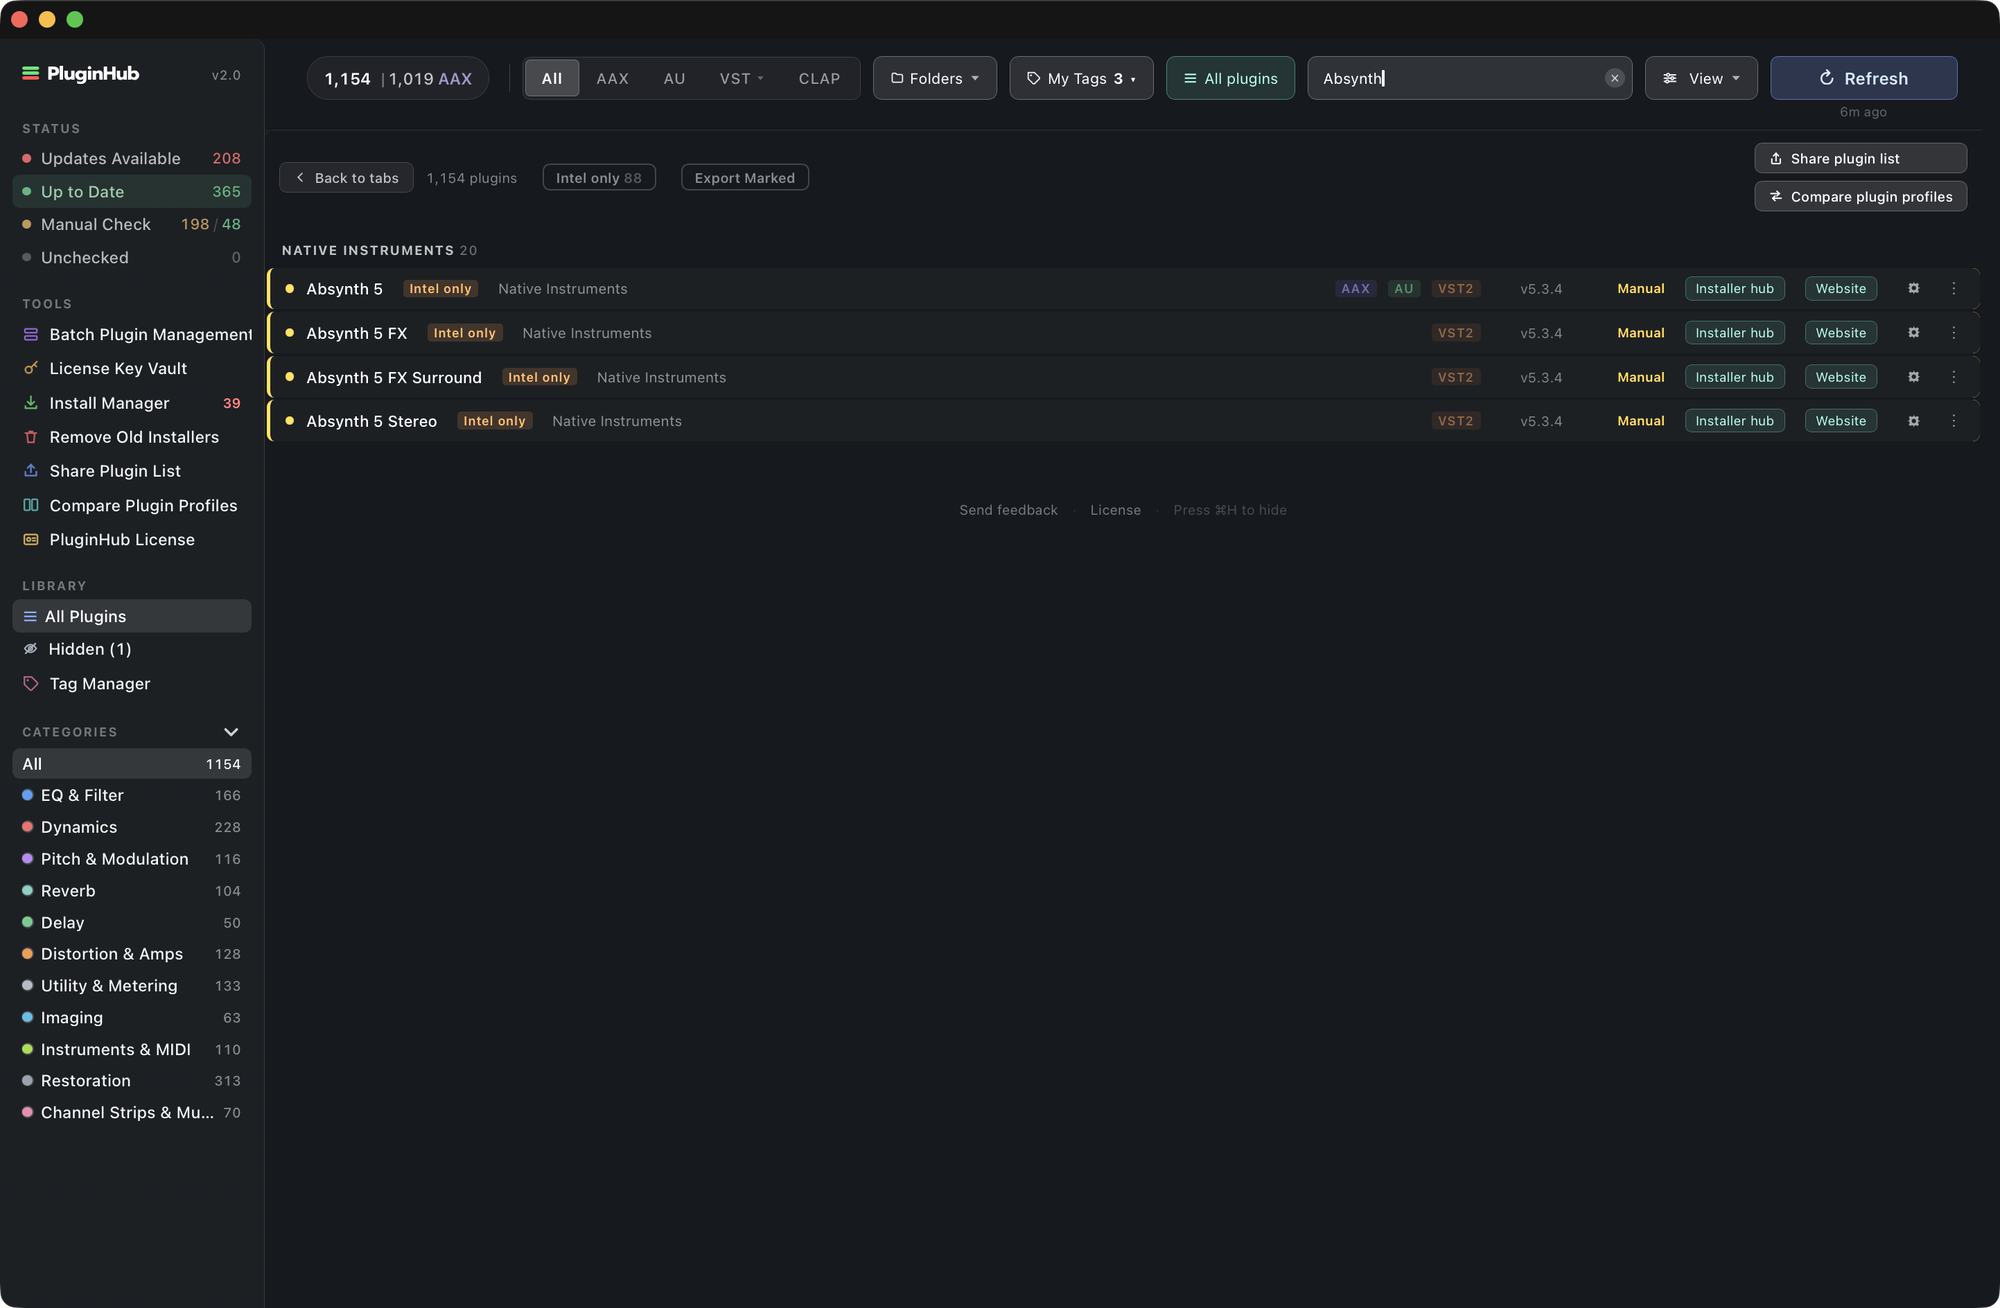Open more options for Absynth 5 FX Surround
Image resolution: width=2000 pixels, height=1308 pixels.
(1953, 377)
